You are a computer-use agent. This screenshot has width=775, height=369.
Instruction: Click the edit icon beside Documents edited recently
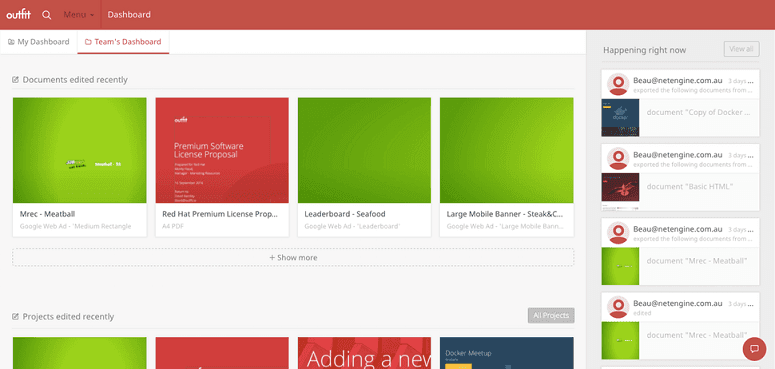[15, 80]
